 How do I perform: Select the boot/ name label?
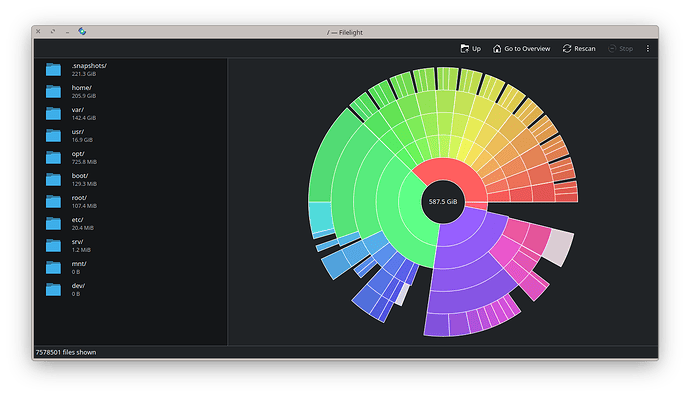pyautogui.click(x=80, y=176)
